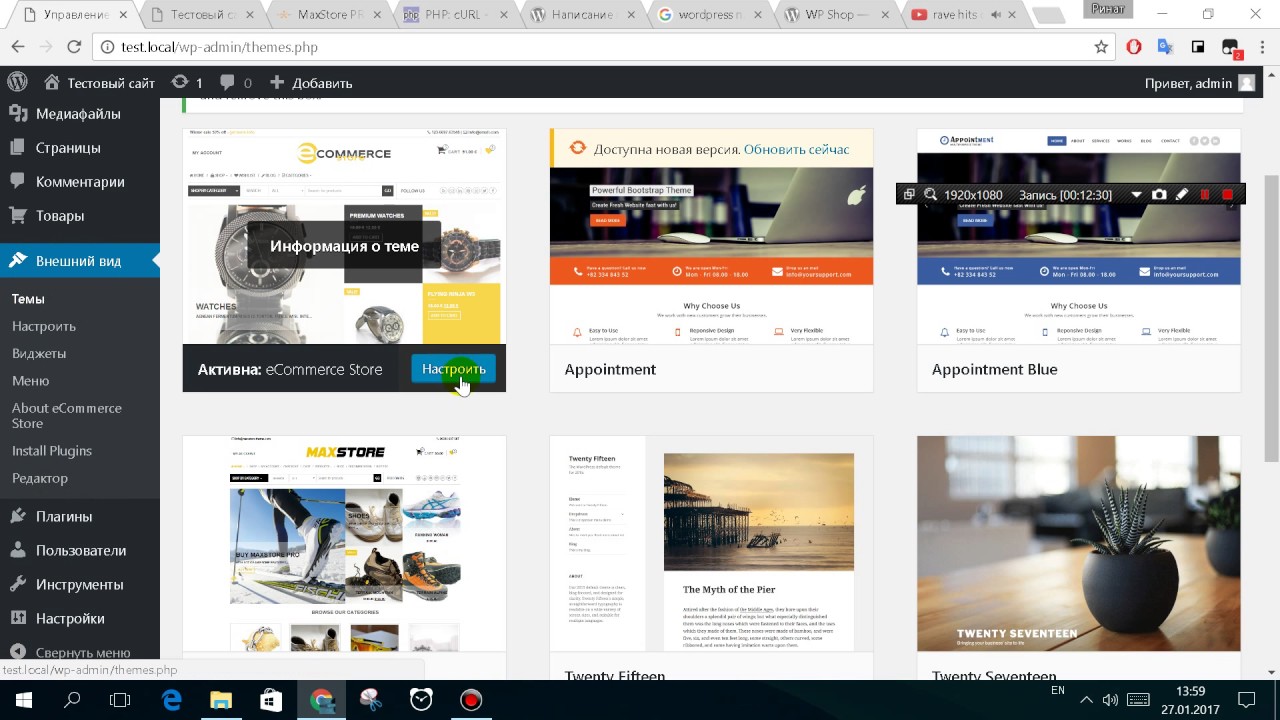Open Редактор submenu item
Screen dimensions: 1280x720
pos(40,478)
